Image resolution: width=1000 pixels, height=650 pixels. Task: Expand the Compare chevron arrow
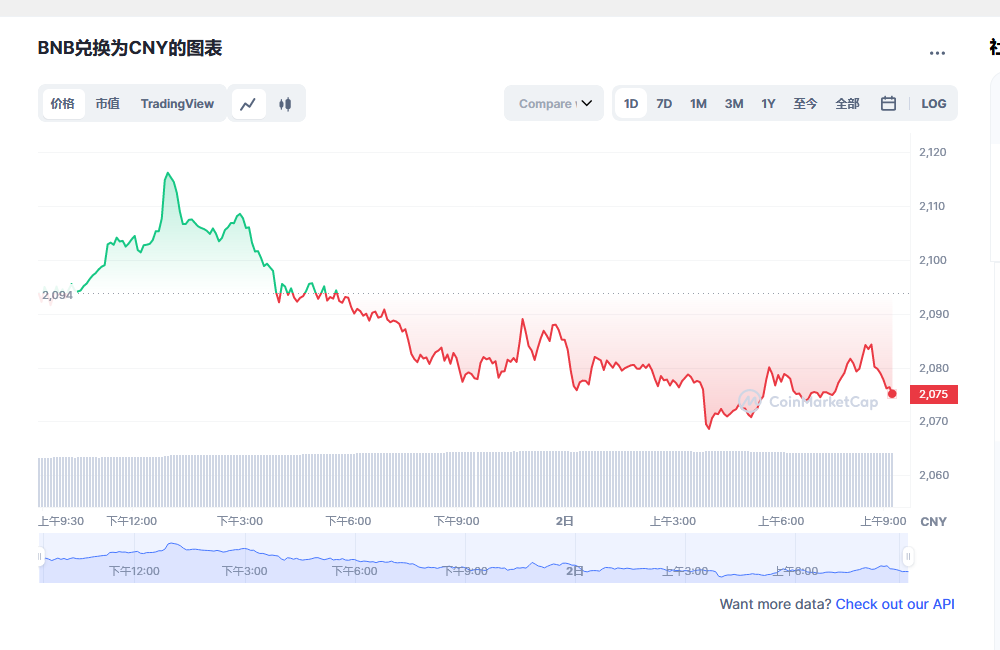(588, 103)
